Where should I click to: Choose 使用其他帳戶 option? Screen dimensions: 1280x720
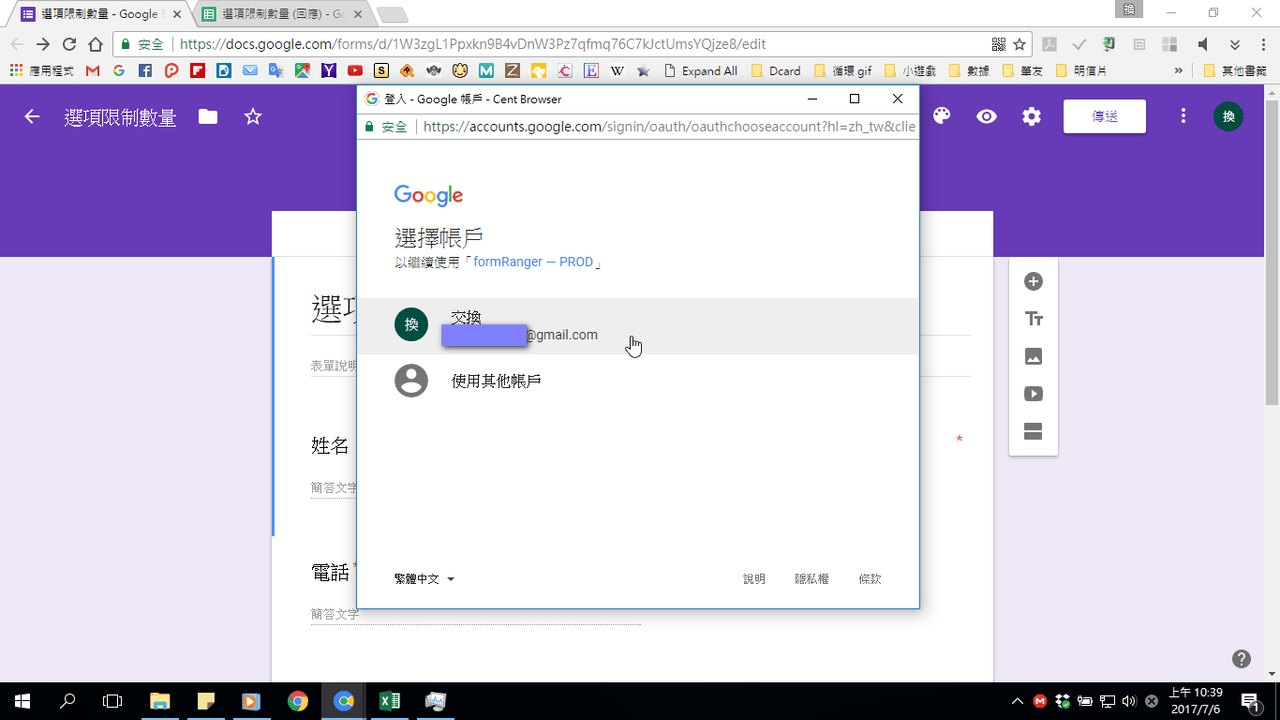pos(638,381)
